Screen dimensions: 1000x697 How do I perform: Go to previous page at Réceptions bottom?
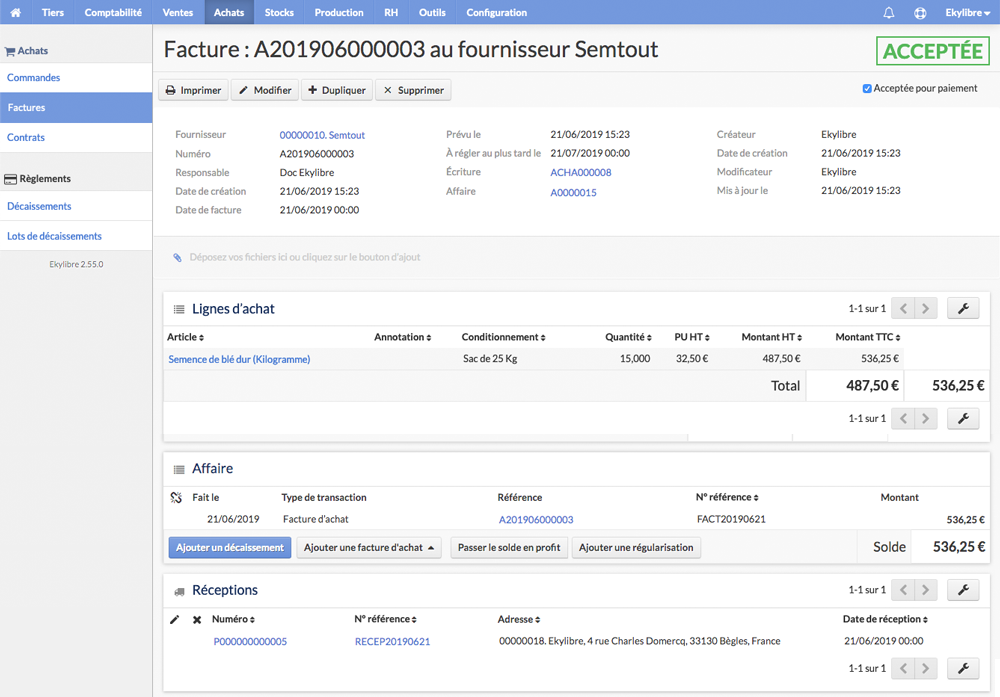pyautogui.click(x=903, y=668)
